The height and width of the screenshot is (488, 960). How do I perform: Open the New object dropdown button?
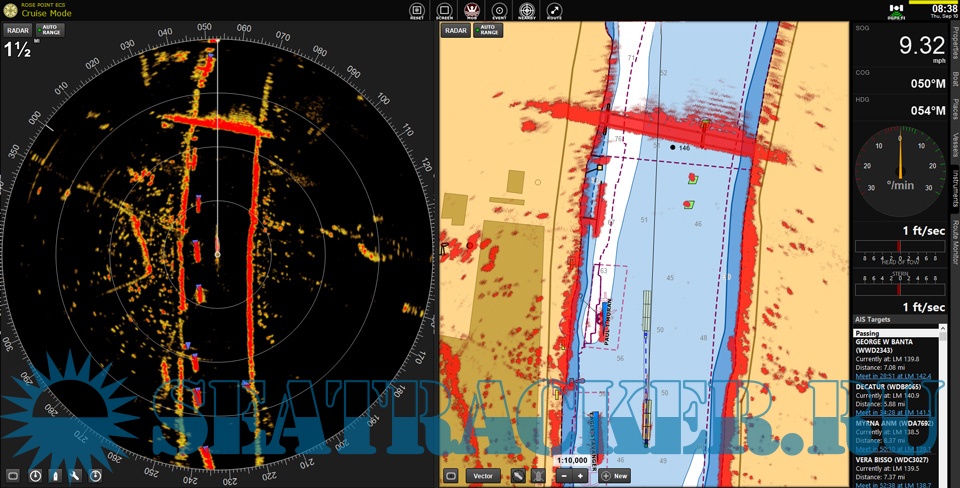[615, 476]
